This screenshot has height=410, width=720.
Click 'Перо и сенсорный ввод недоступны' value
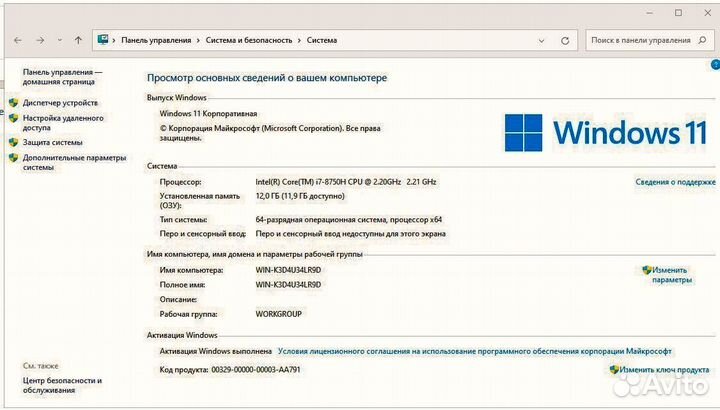350,234
